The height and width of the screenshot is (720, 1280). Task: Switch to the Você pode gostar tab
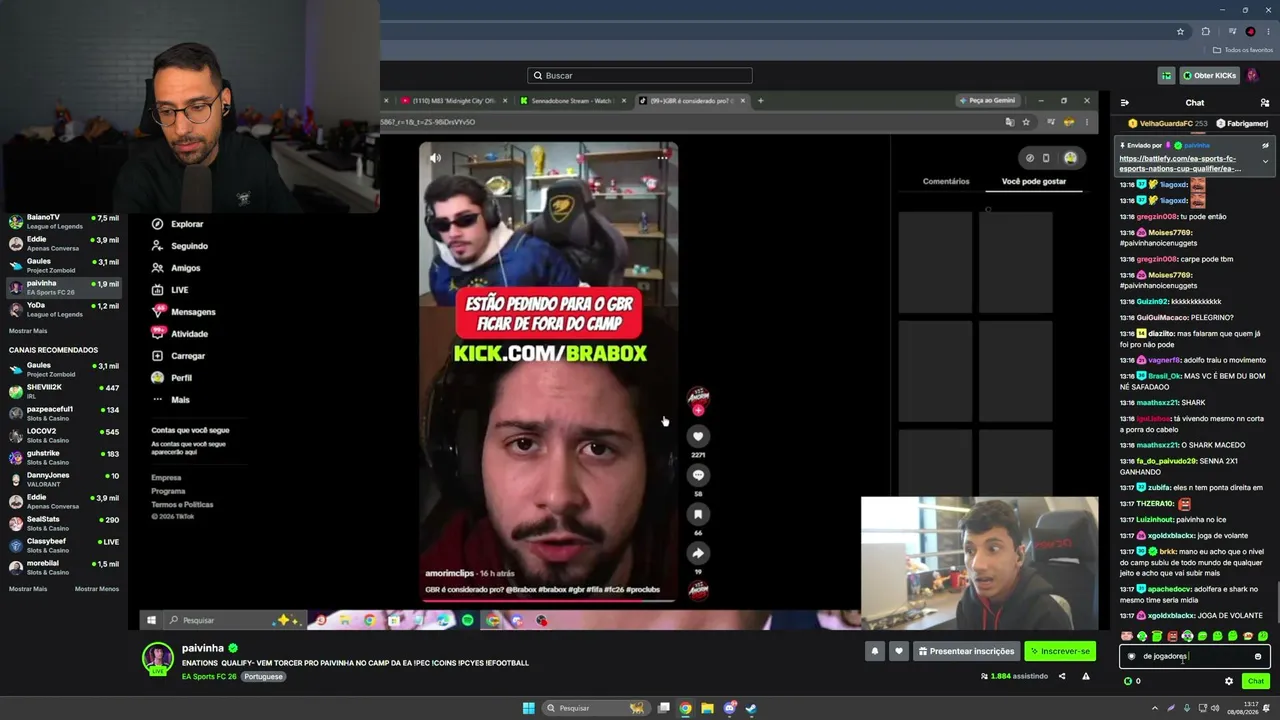click(x=1034, y=182)
